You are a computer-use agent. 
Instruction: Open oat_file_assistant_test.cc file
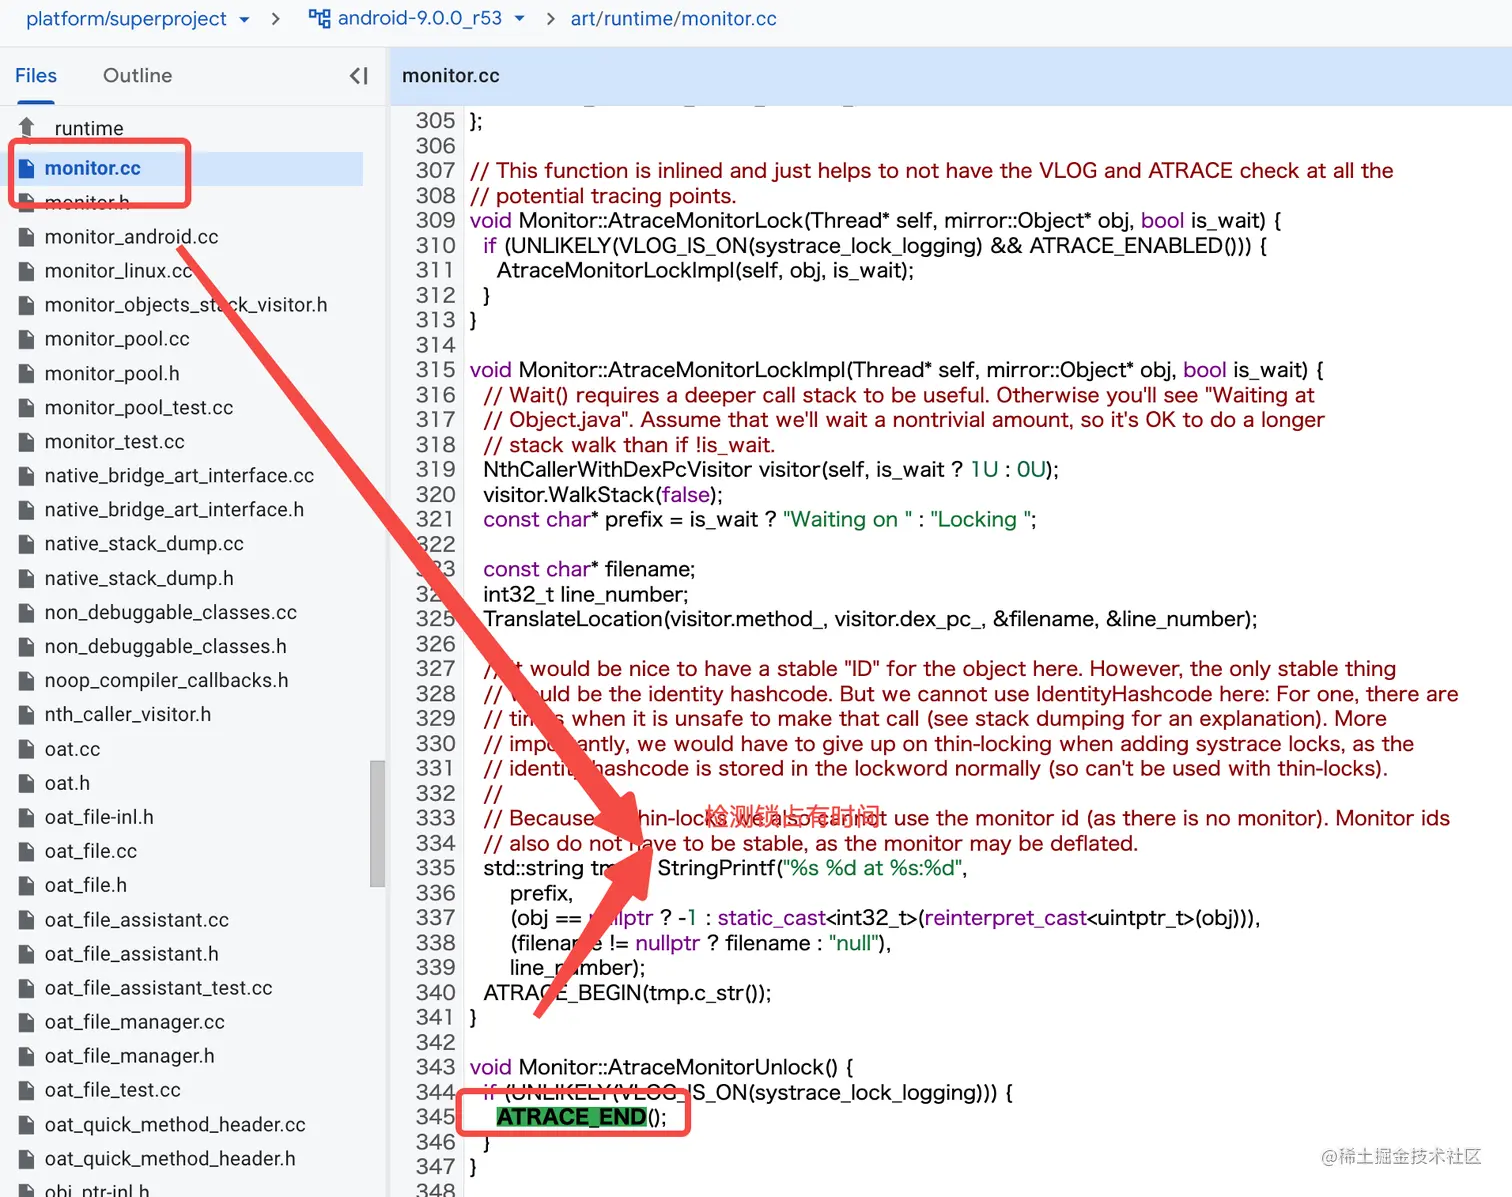[x=159, y=988]
